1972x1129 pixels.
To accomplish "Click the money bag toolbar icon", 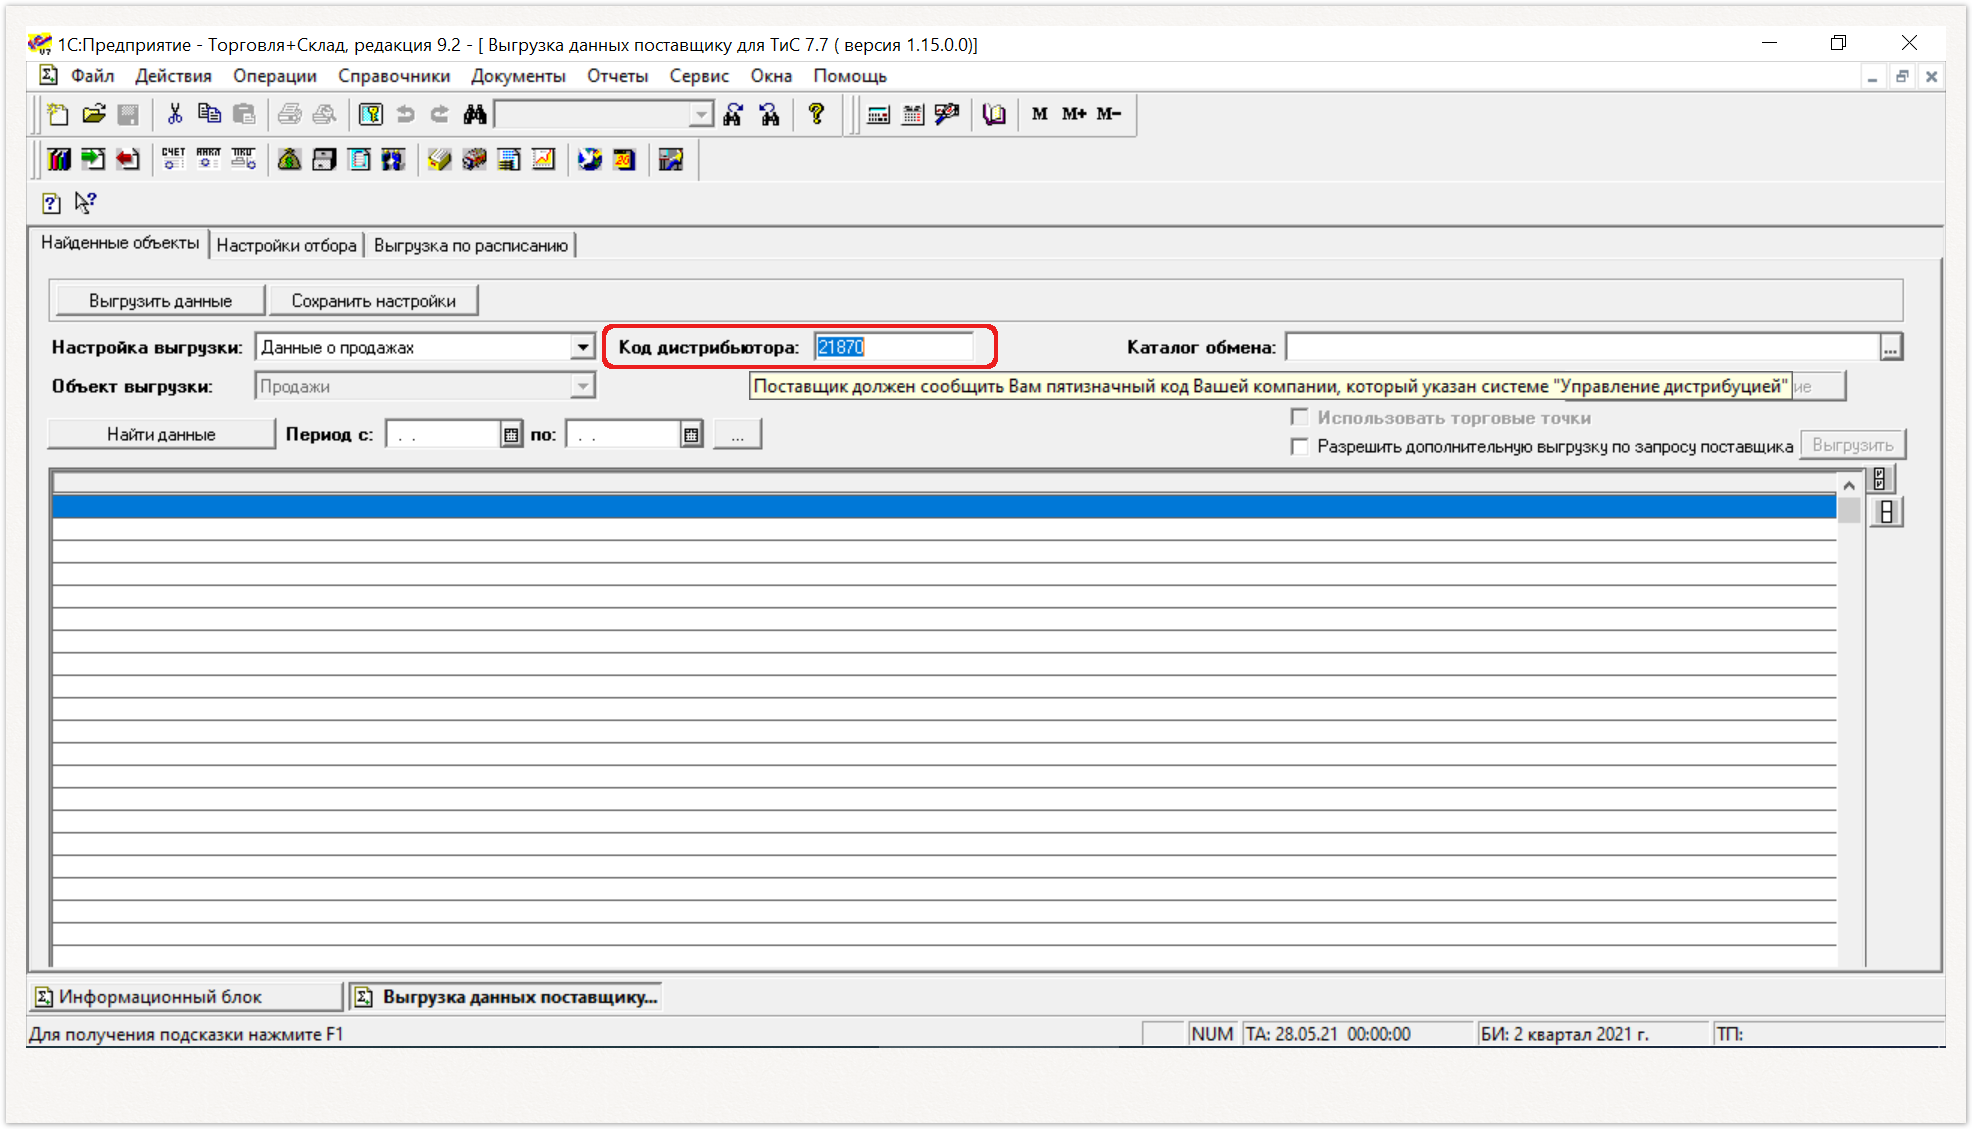I will (290, 160).
